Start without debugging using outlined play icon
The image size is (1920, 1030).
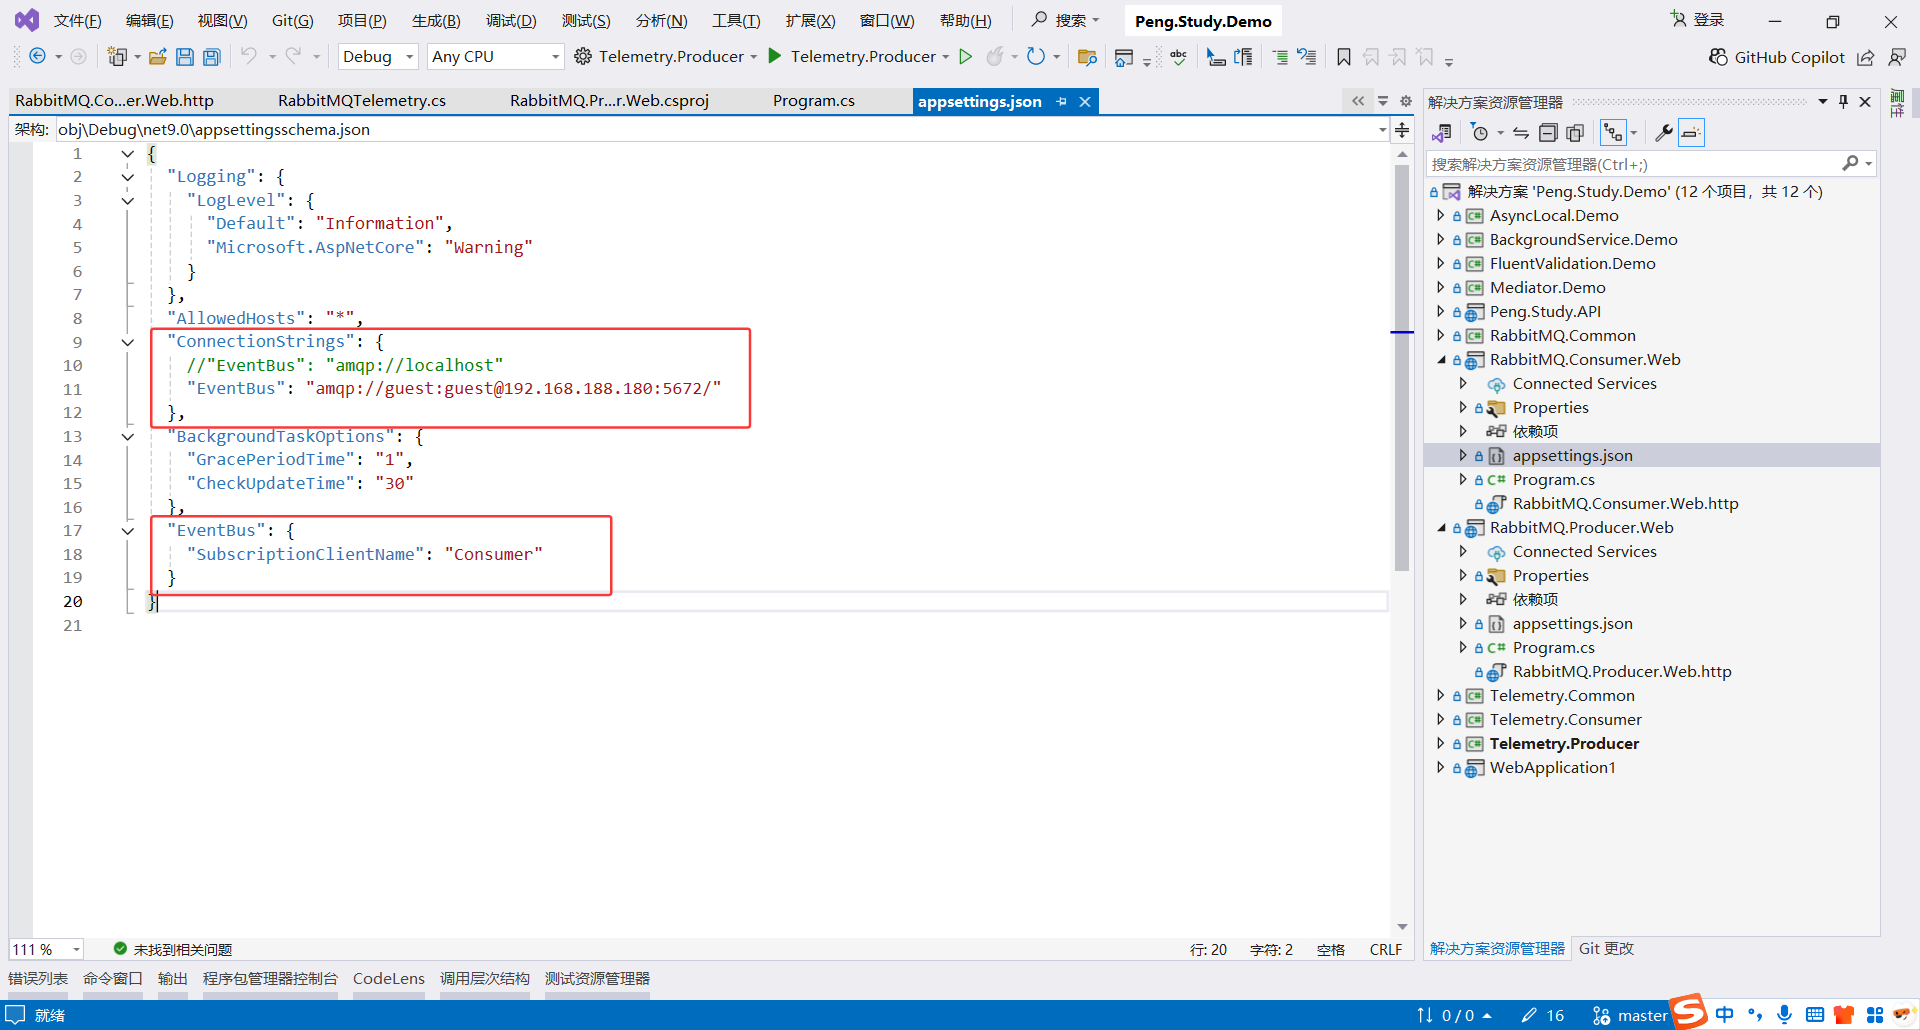point(966,56)
